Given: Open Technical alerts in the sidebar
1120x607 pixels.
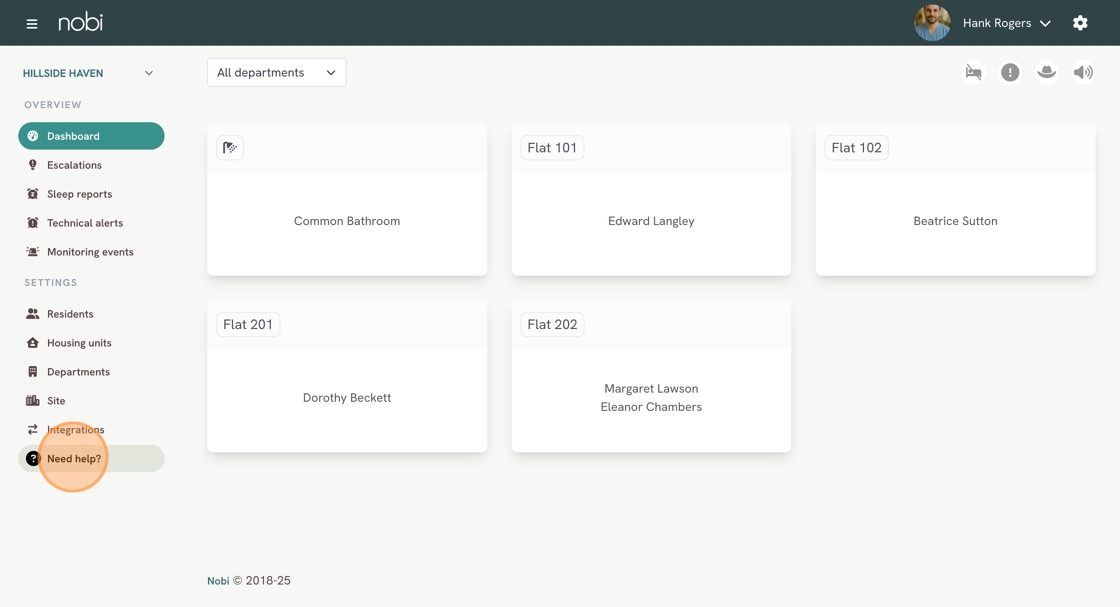Looking at the screenshot, I should (x=84, y=223).
